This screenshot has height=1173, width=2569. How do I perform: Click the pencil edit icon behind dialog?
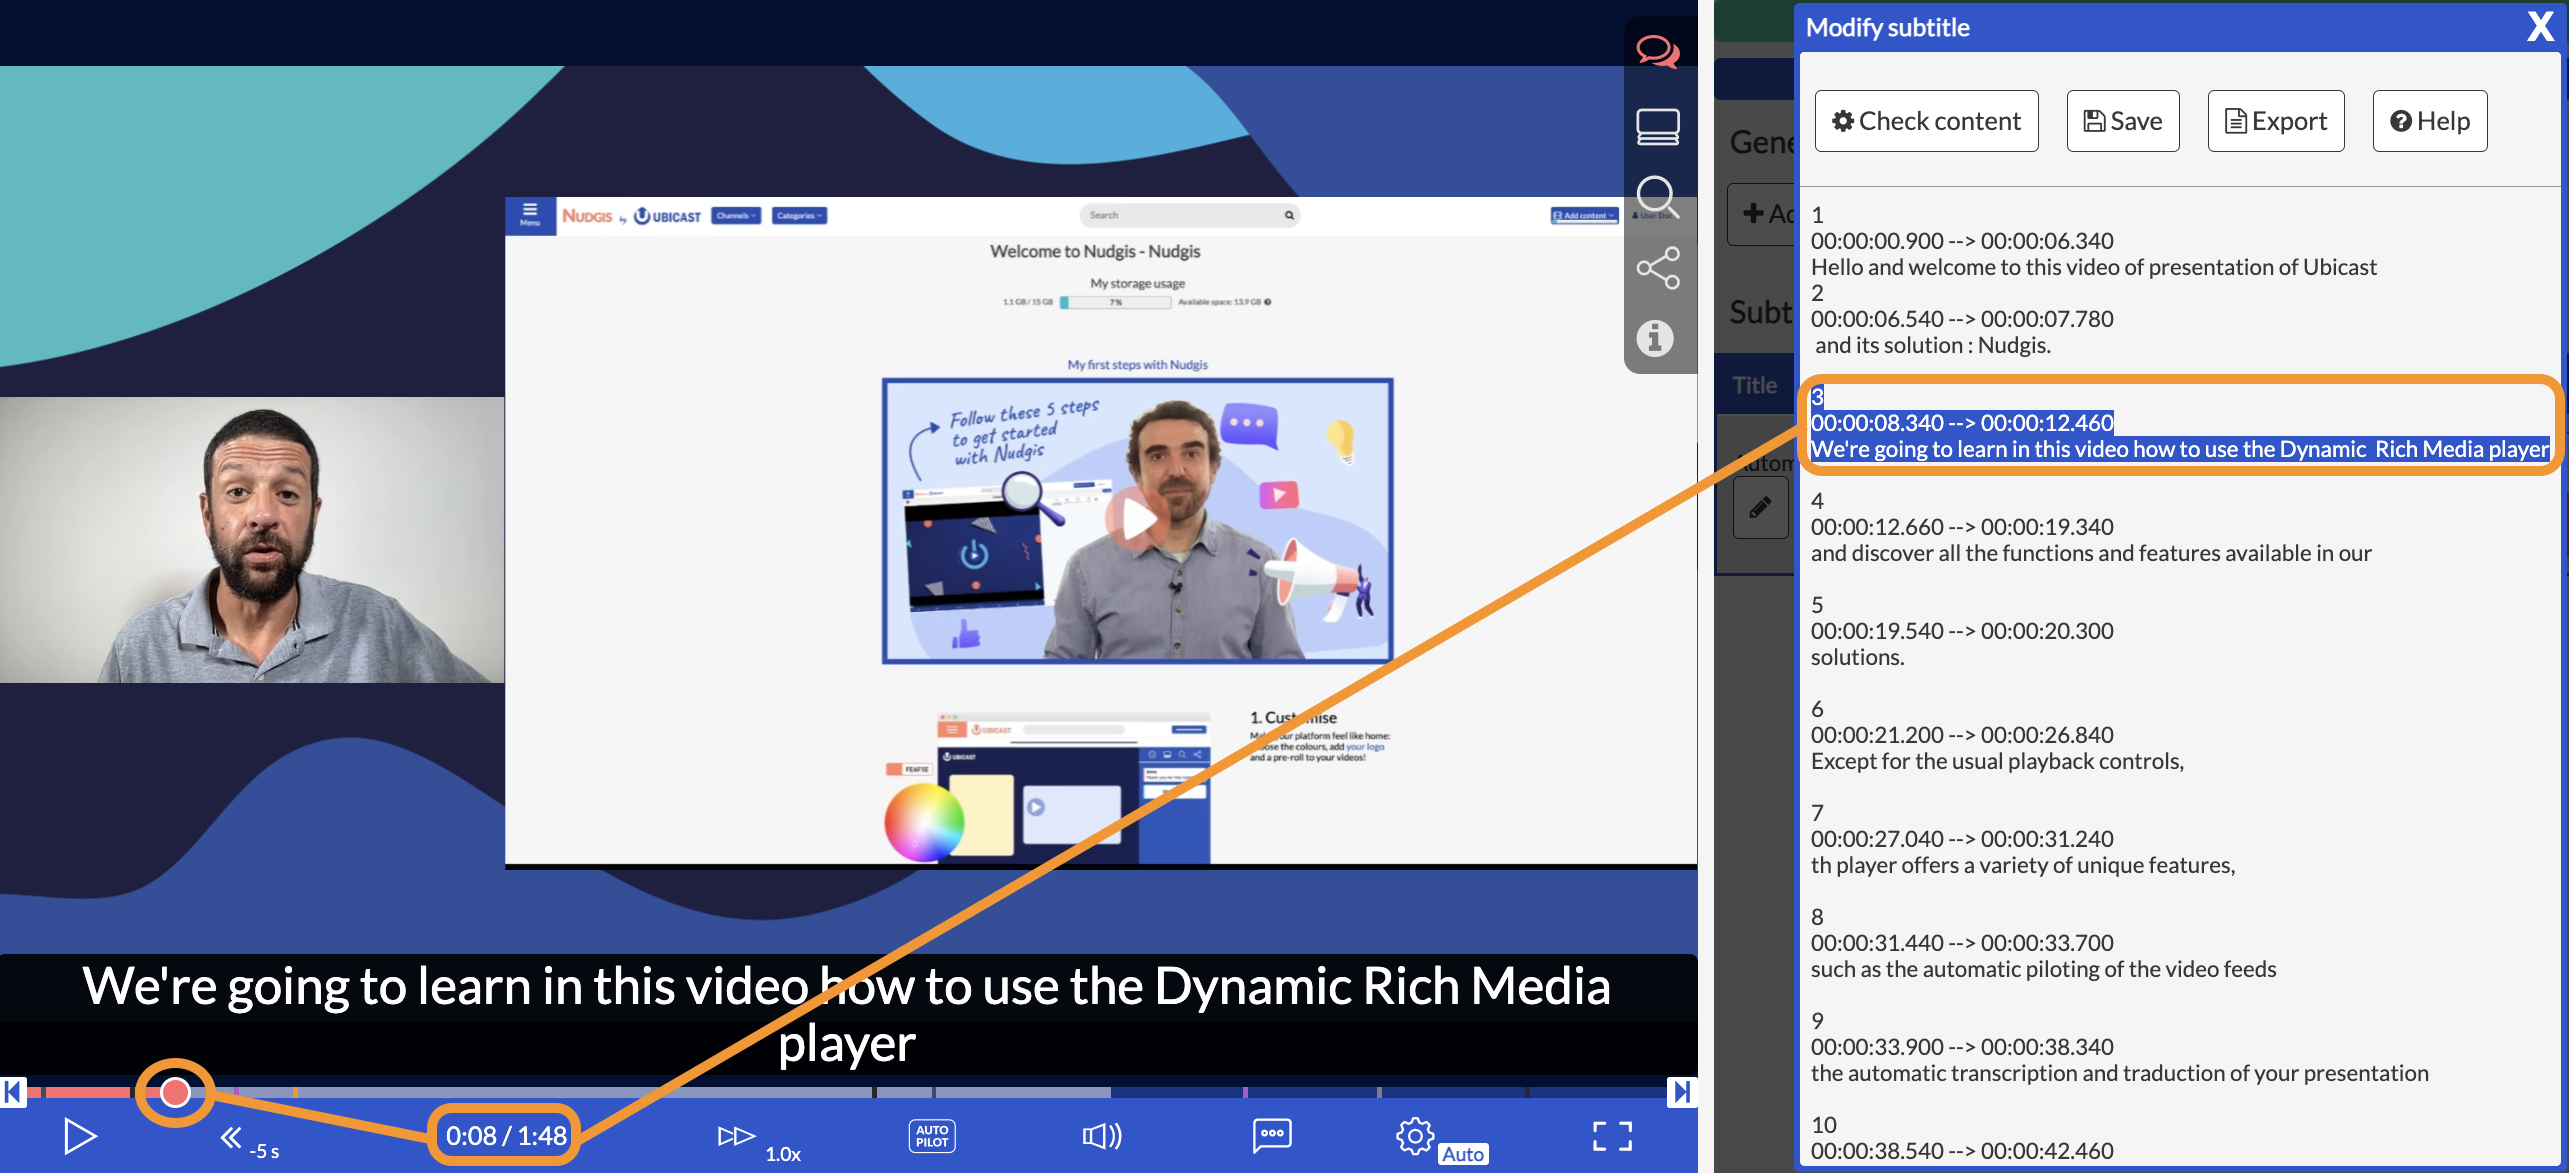click(1760, 508)
